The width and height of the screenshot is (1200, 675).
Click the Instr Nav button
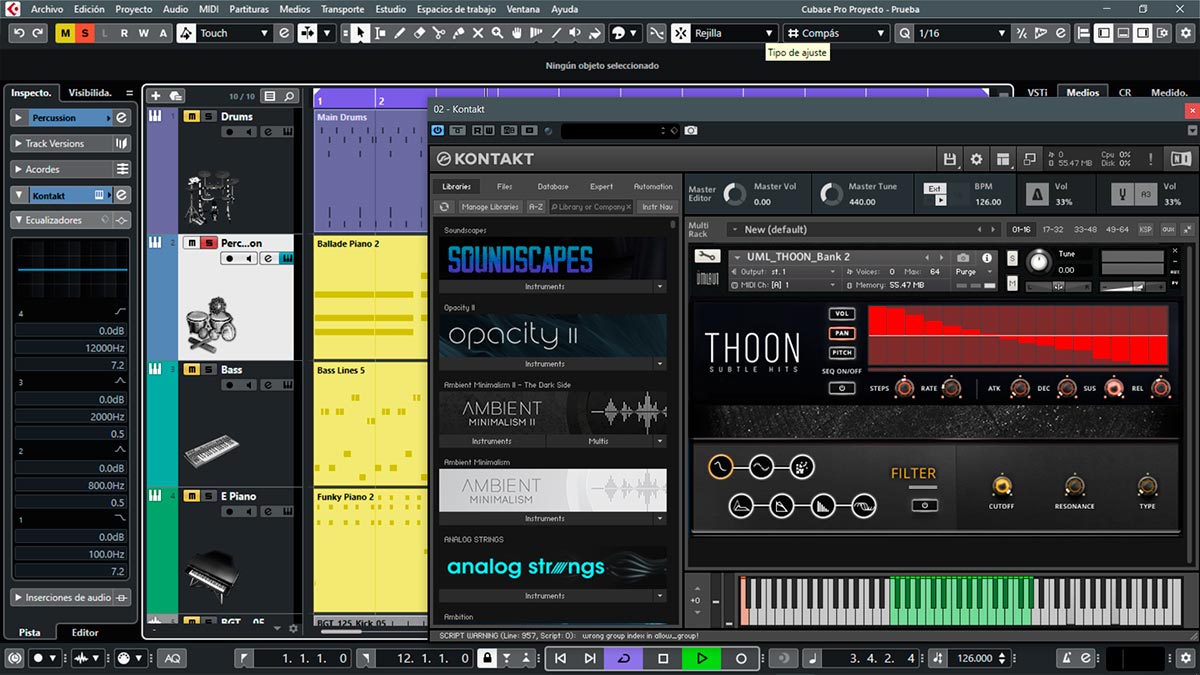click(657, 207)
